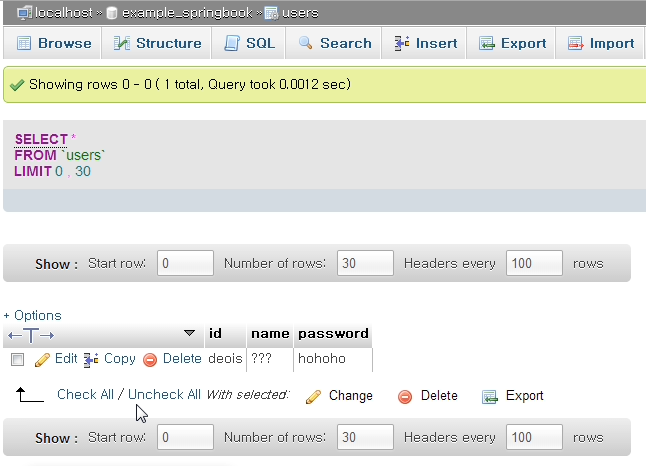The height and width of the screenshot is (466, 646).
Task: Click the Export tab's icon
Action: click(x=487, y=43)
